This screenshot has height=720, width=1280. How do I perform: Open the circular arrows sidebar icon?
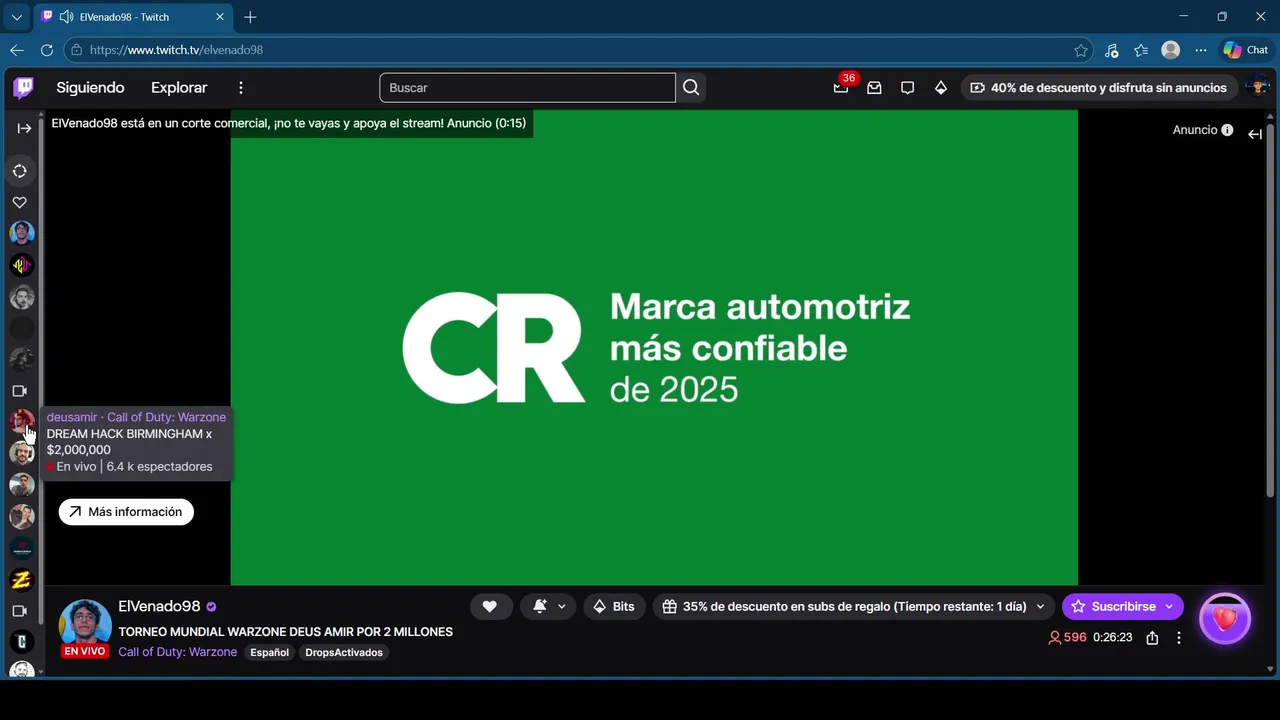click(x=20, y=171)
